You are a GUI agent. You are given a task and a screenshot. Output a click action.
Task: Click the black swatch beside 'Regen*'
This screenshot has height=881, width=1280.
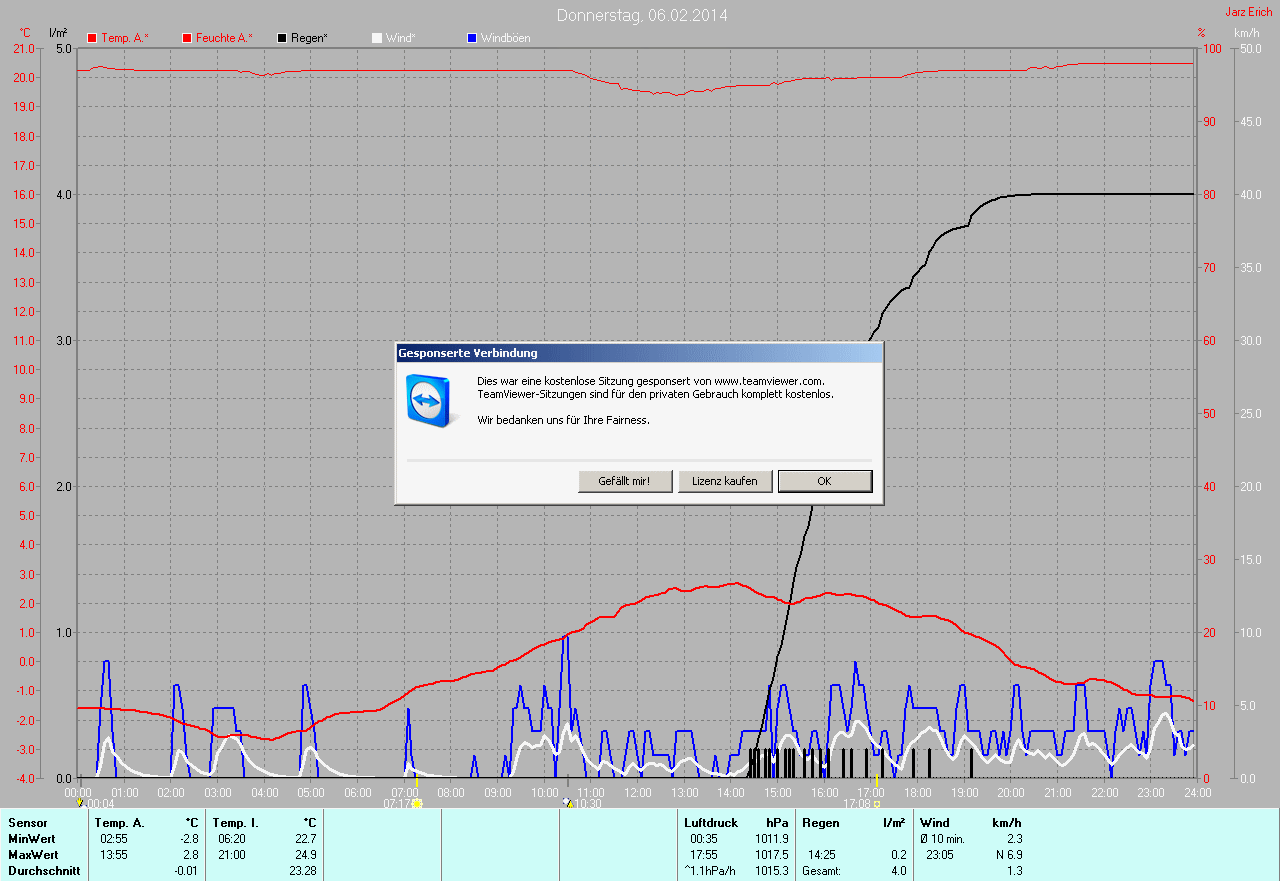tap(283, 38)
